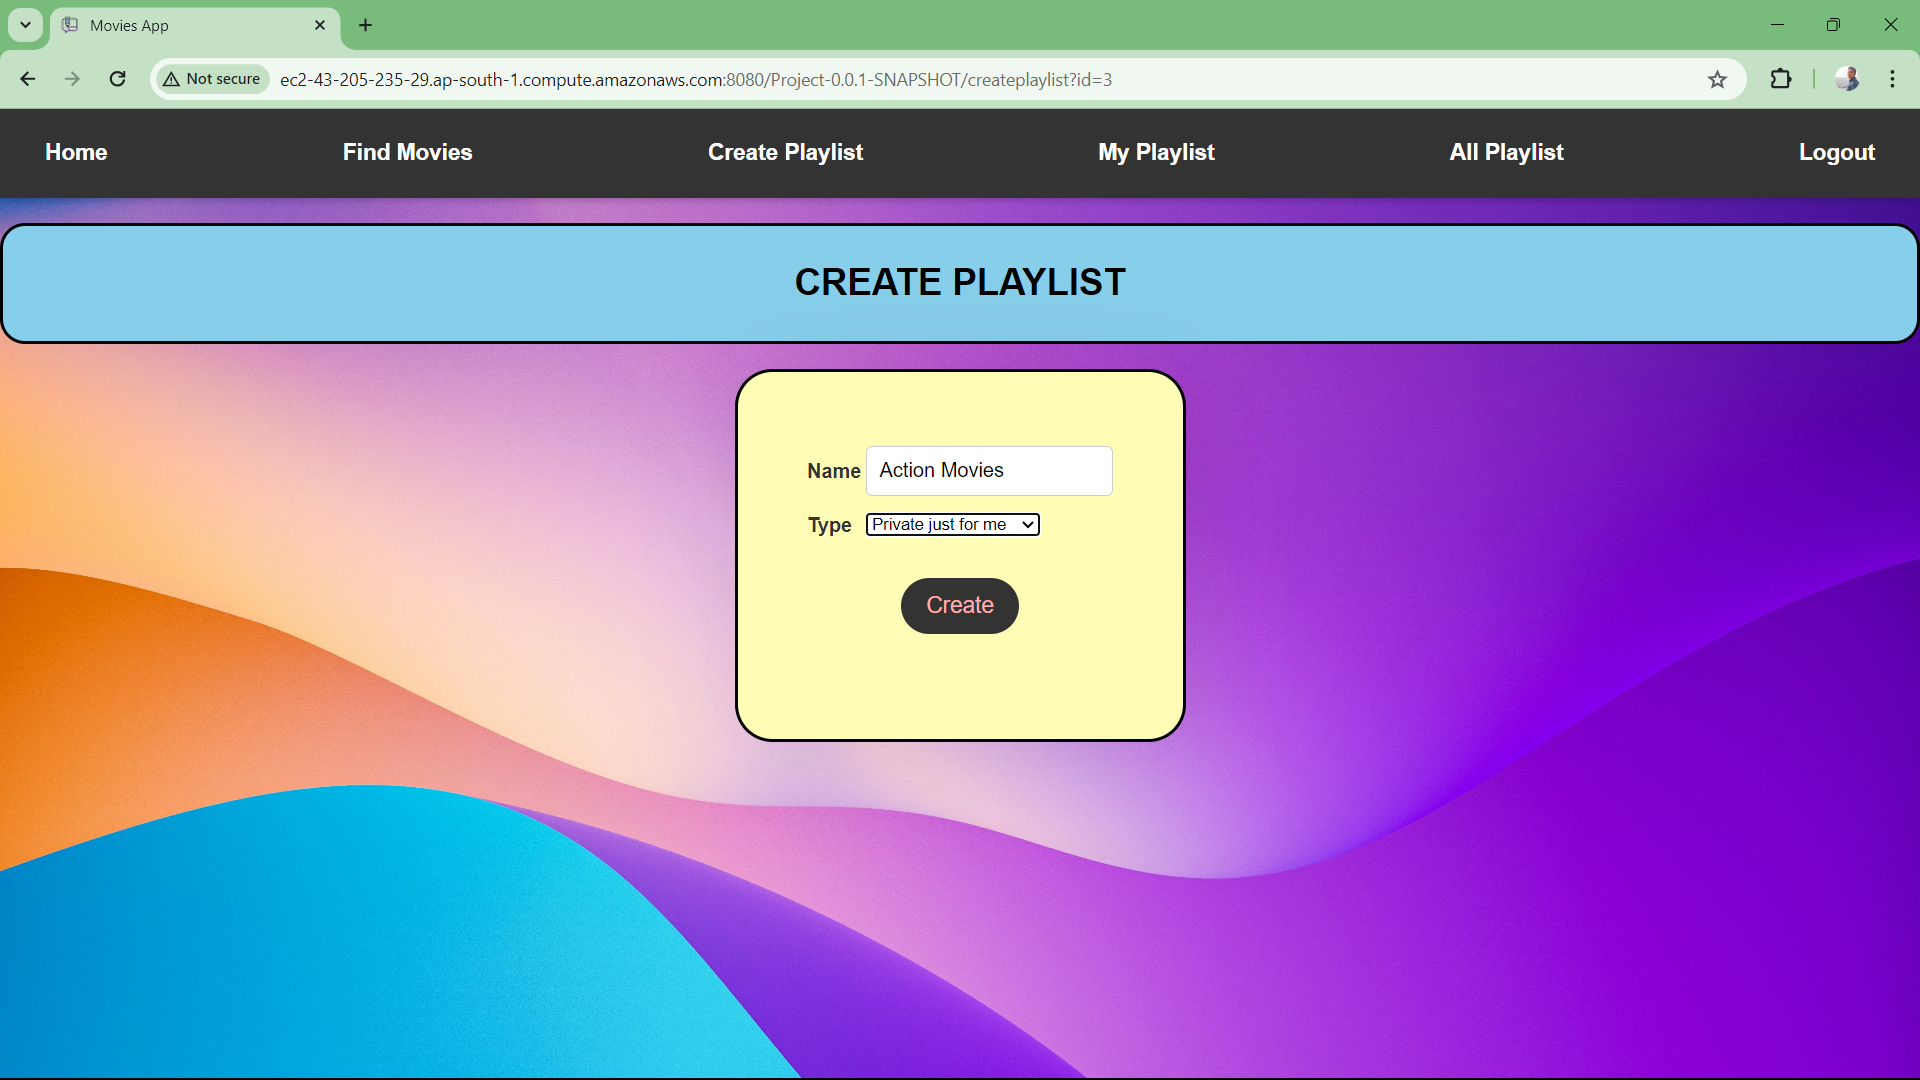The height and width of the screenshot is (1080, 1920).
Task: Open the tab search dropdown arrow
Action: [26, 25]
